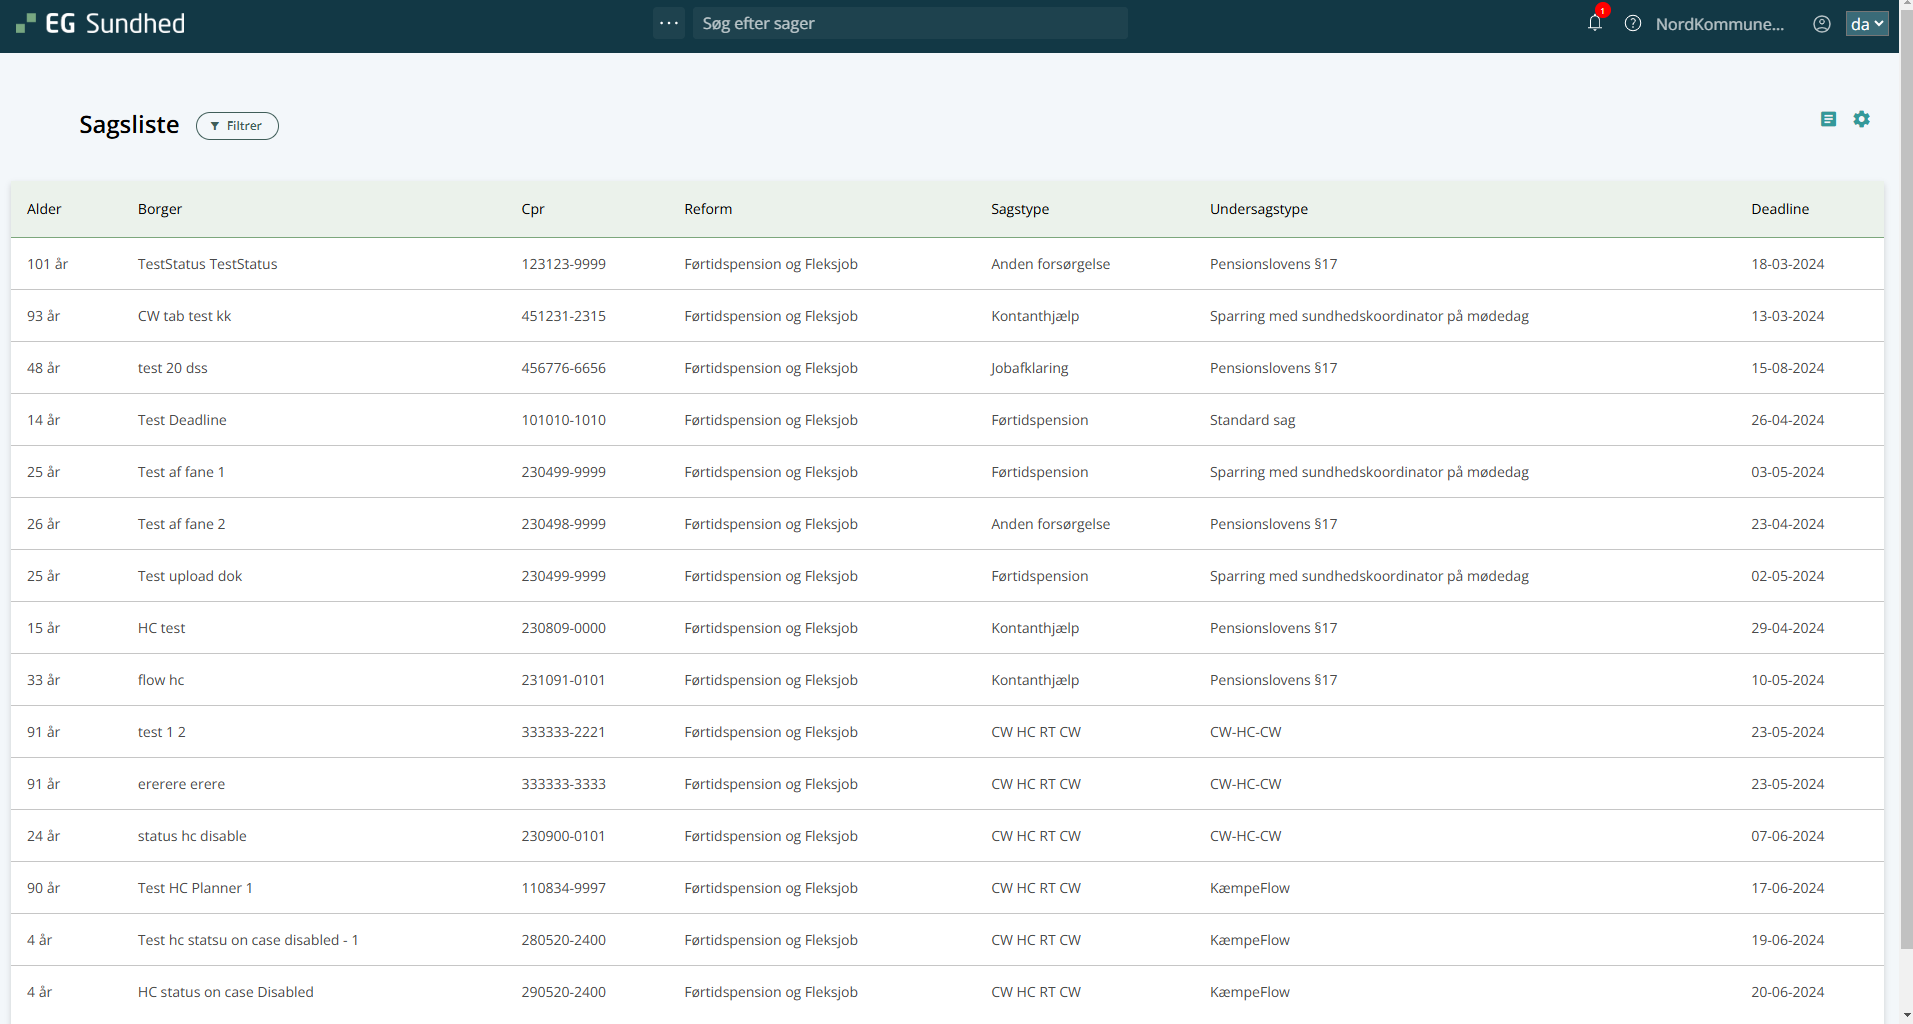Open the language dropdown showing da

1867,23
